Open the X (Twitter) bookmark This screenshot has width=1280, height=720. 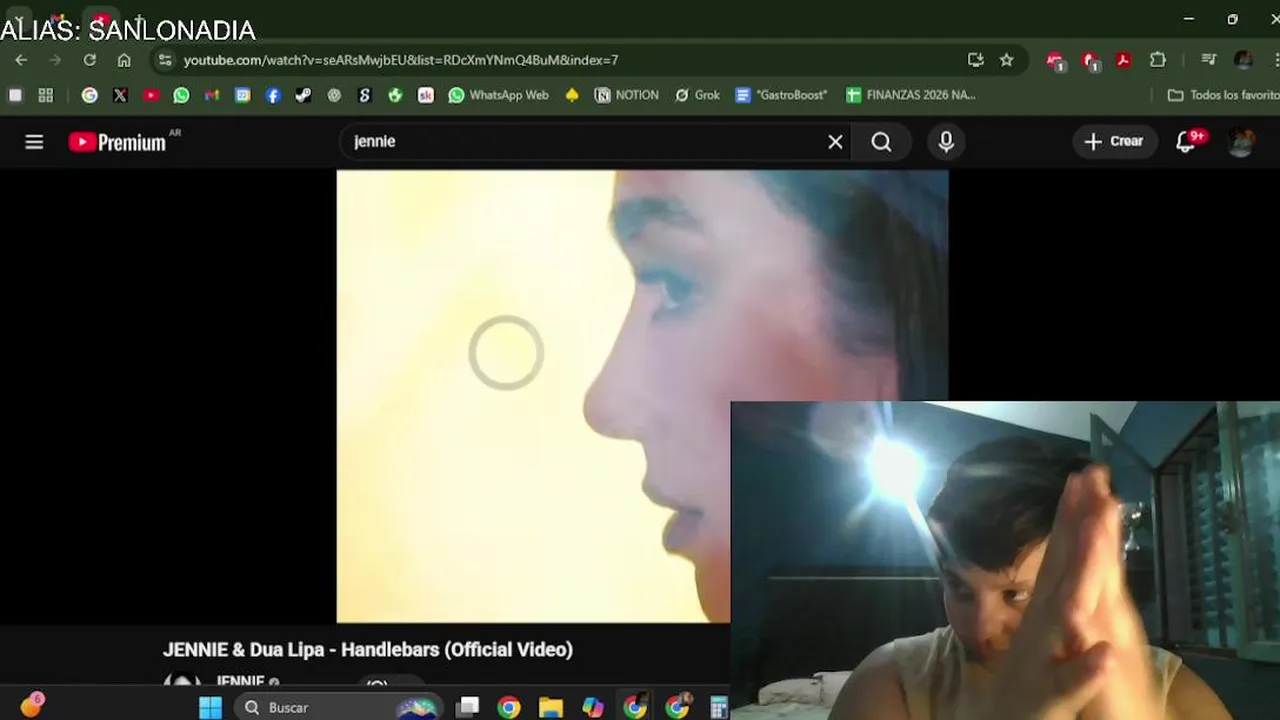pos(120,95)
